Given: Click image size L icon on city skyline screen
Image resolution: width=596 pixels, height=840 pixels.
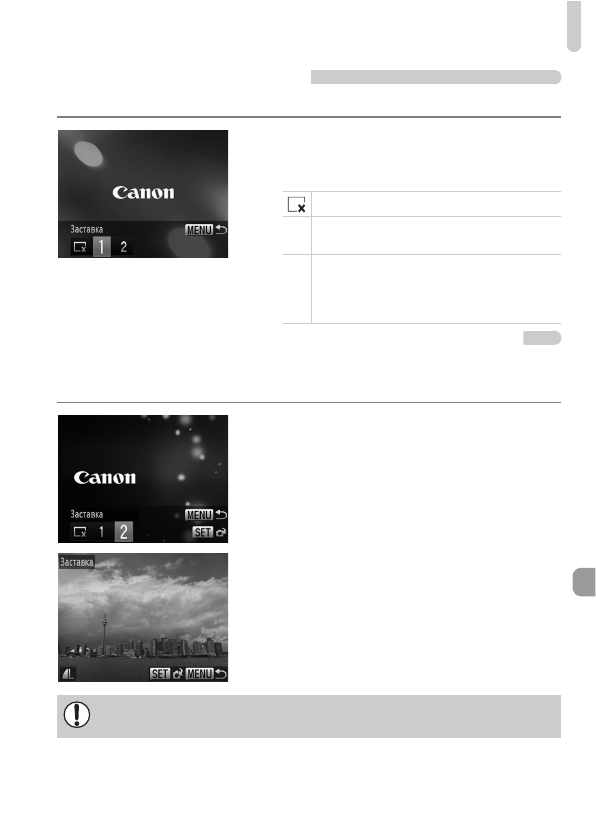Looking at the screenshot, I should (68, 674).
